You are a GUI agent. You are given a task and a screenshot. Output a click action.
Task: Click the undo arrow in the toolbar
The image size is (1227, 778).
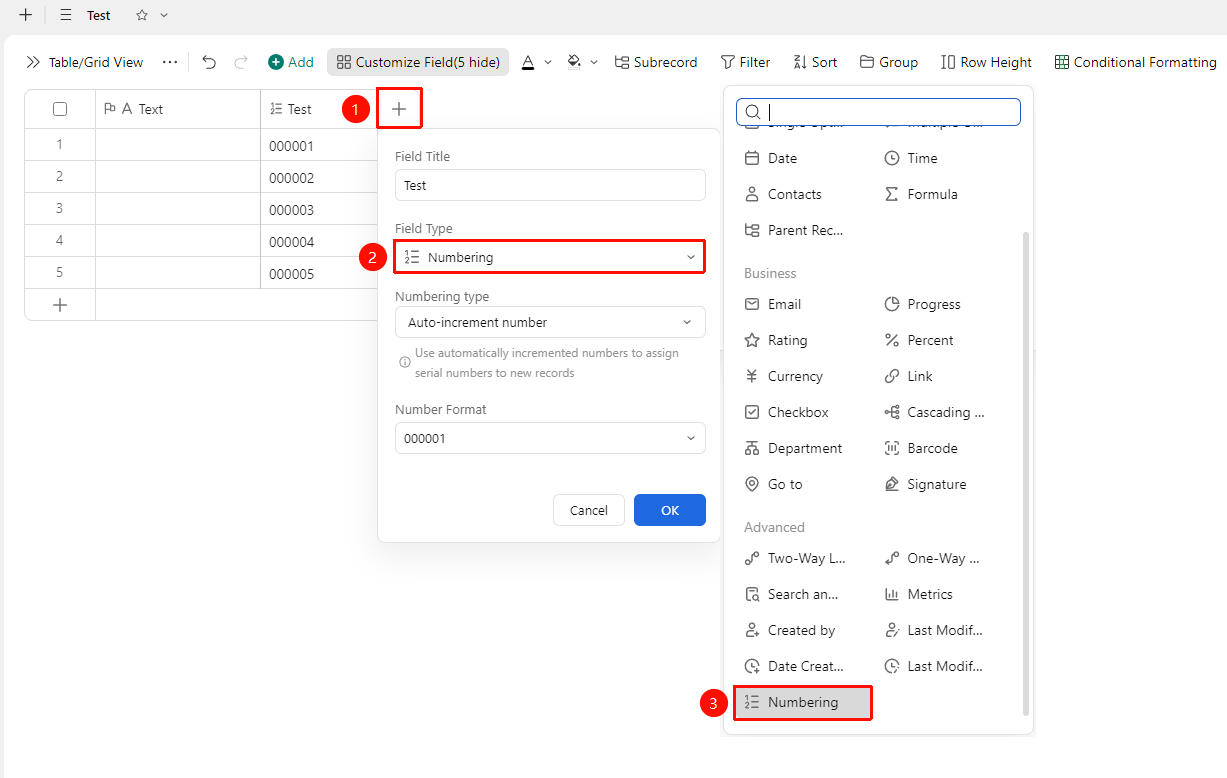(209, 62)
